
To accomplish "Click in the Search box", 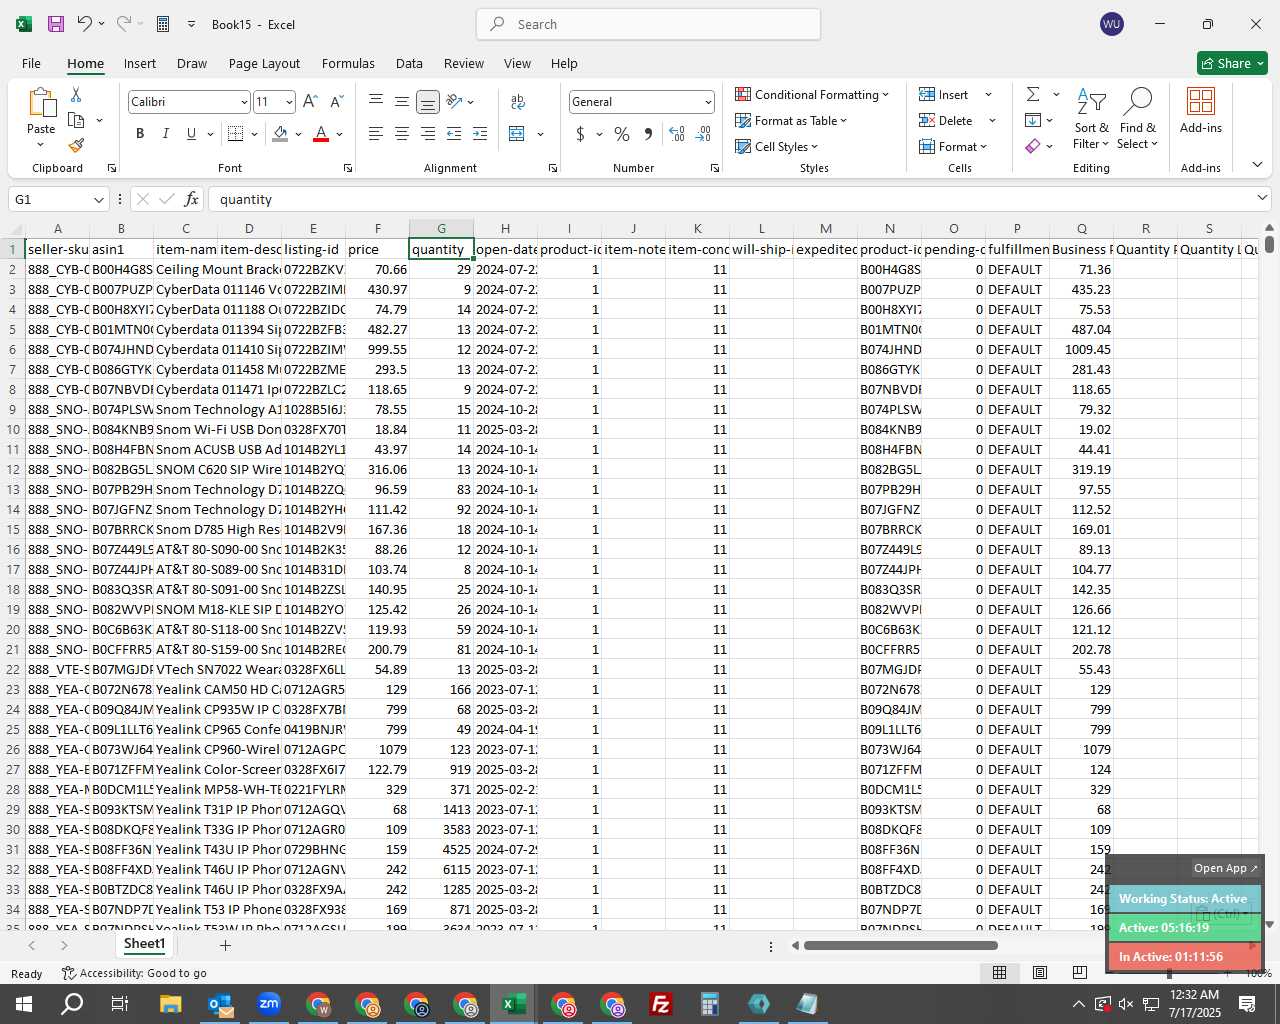I will coord(648,24).
